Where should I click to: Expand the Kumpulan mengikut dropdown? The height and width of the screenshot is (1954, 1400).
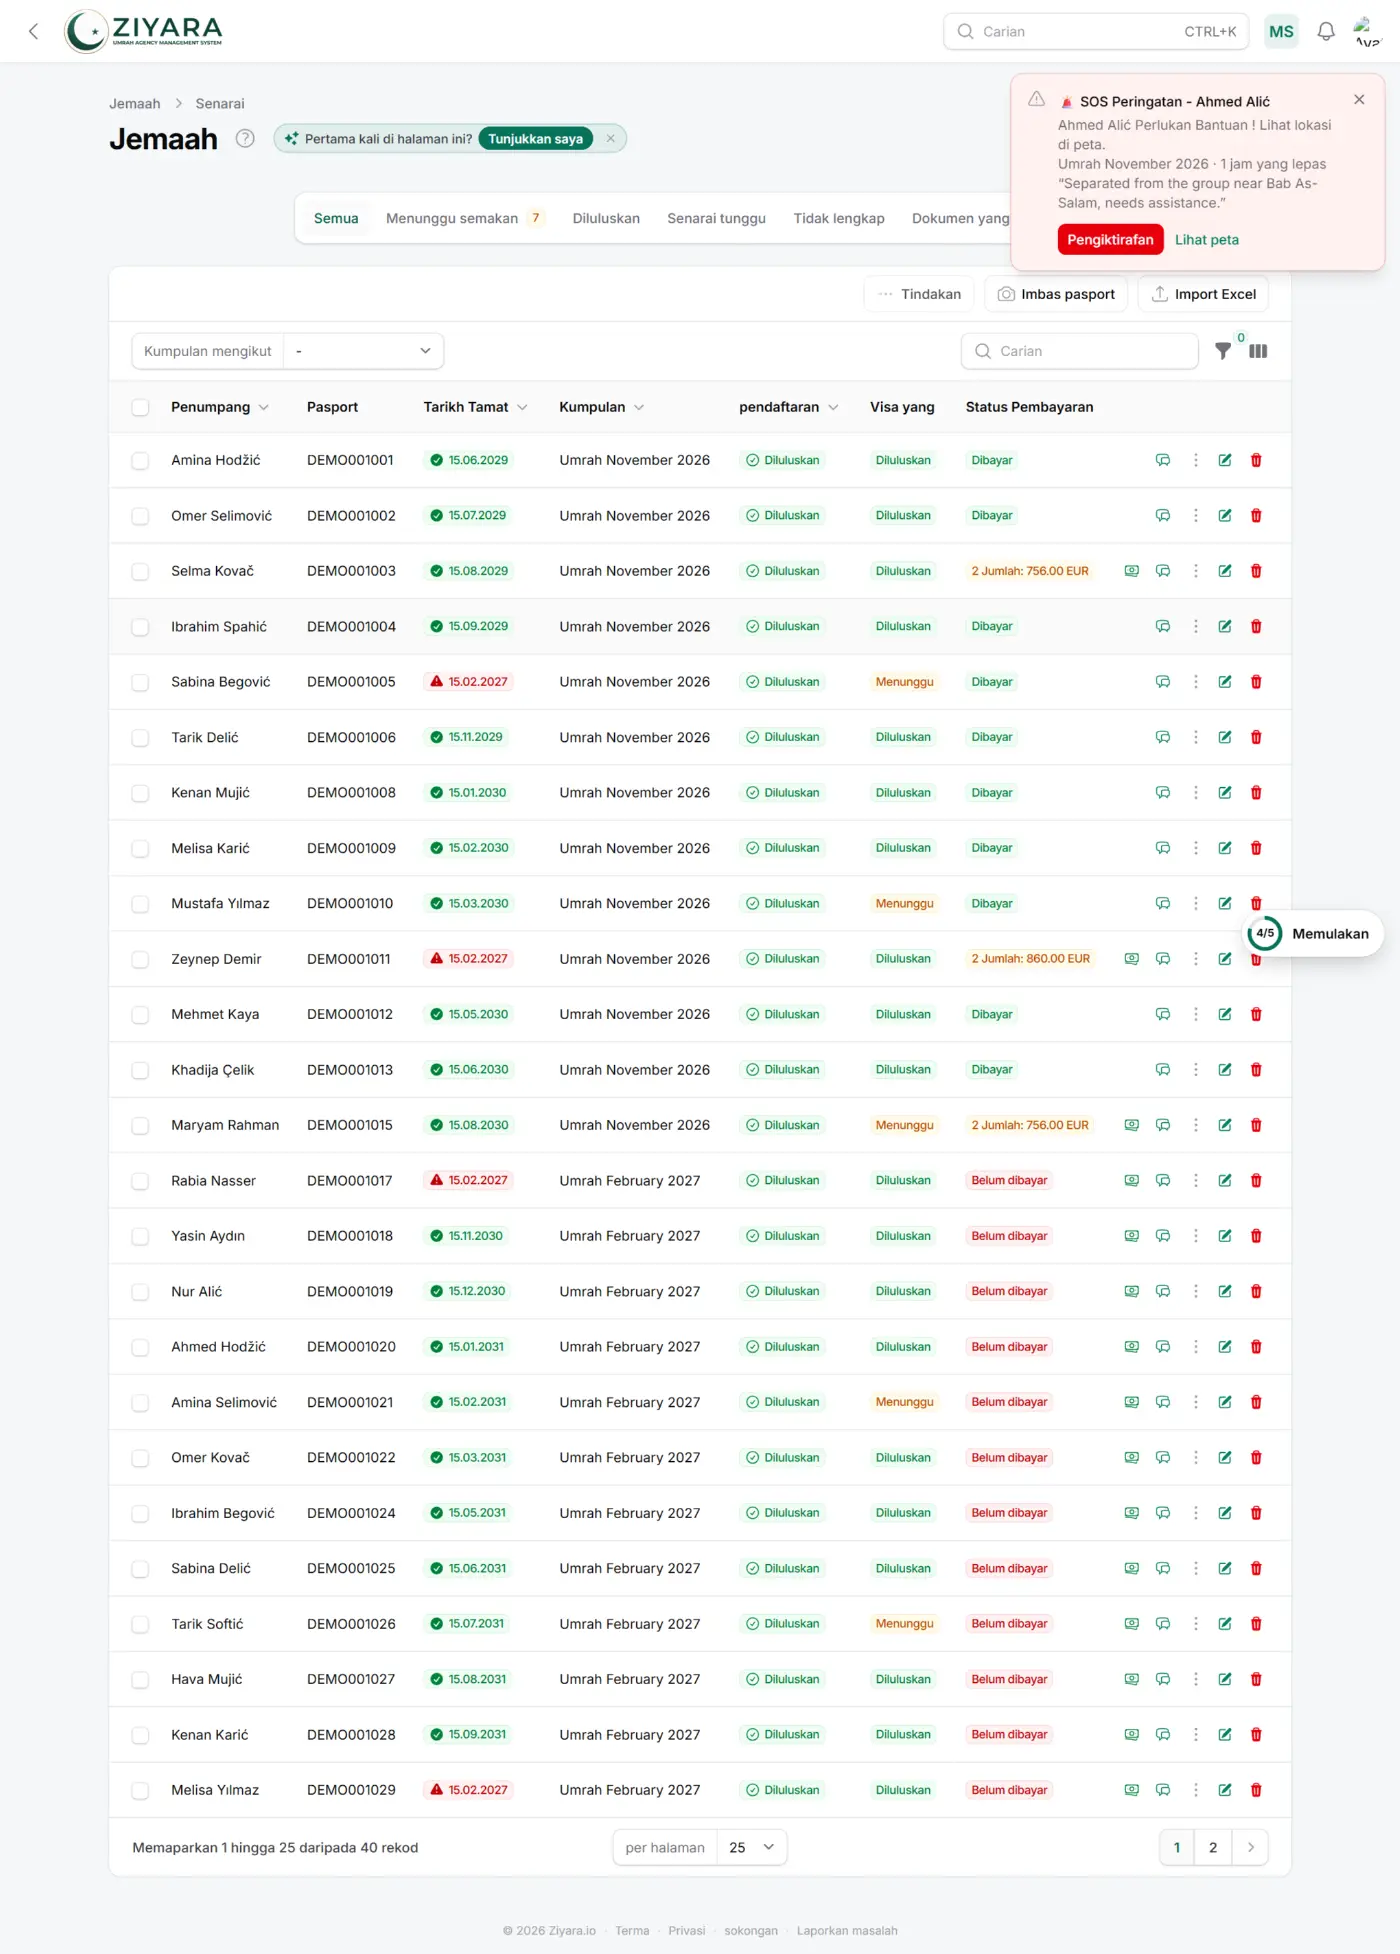364,351
